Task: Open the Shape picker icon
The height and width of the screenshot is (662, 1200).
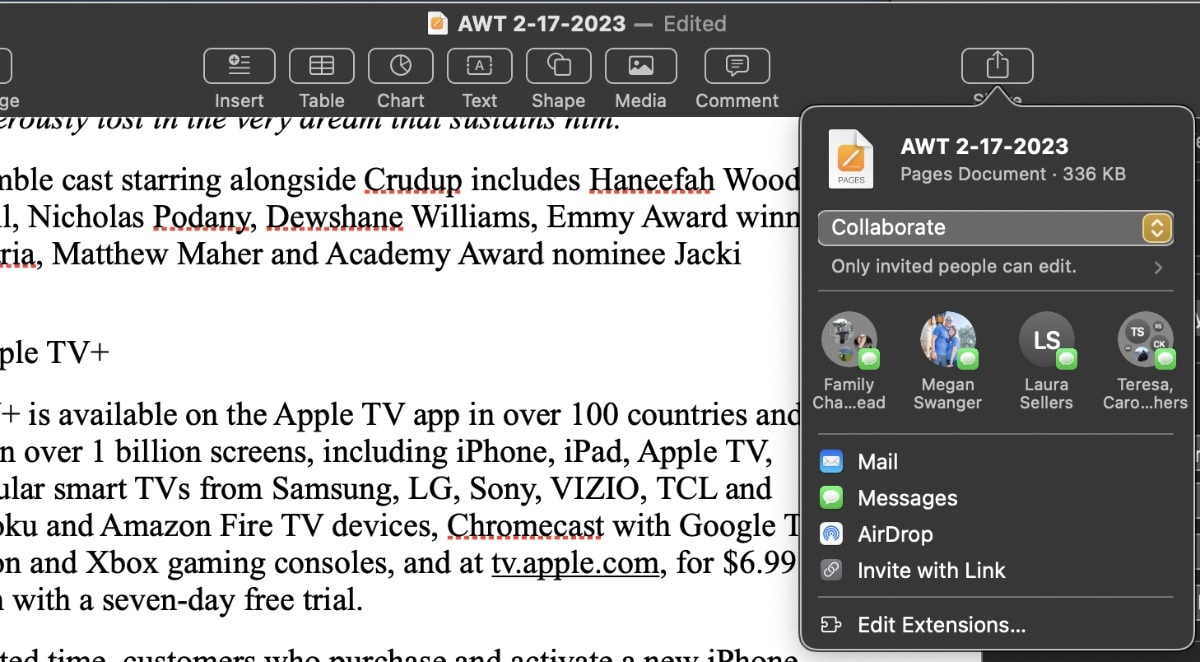Action: pyautogui.click(x=558, y=66)
